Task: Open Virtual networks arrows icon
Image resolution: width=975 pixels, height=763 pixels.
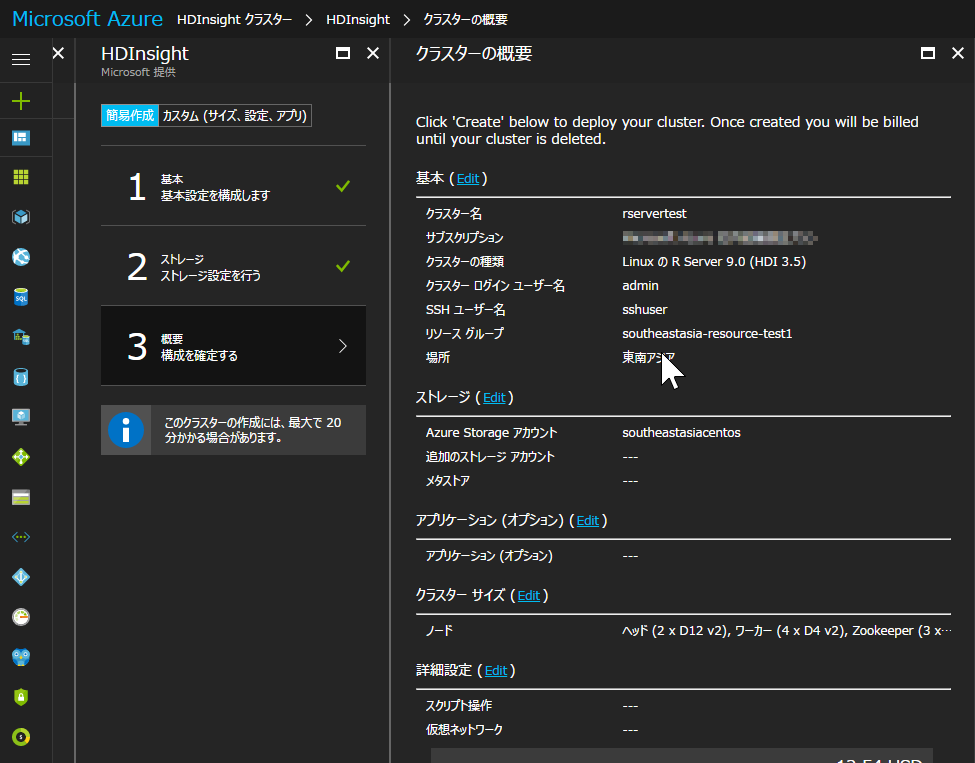Action: pyautogui.click(x=21, y=537)
